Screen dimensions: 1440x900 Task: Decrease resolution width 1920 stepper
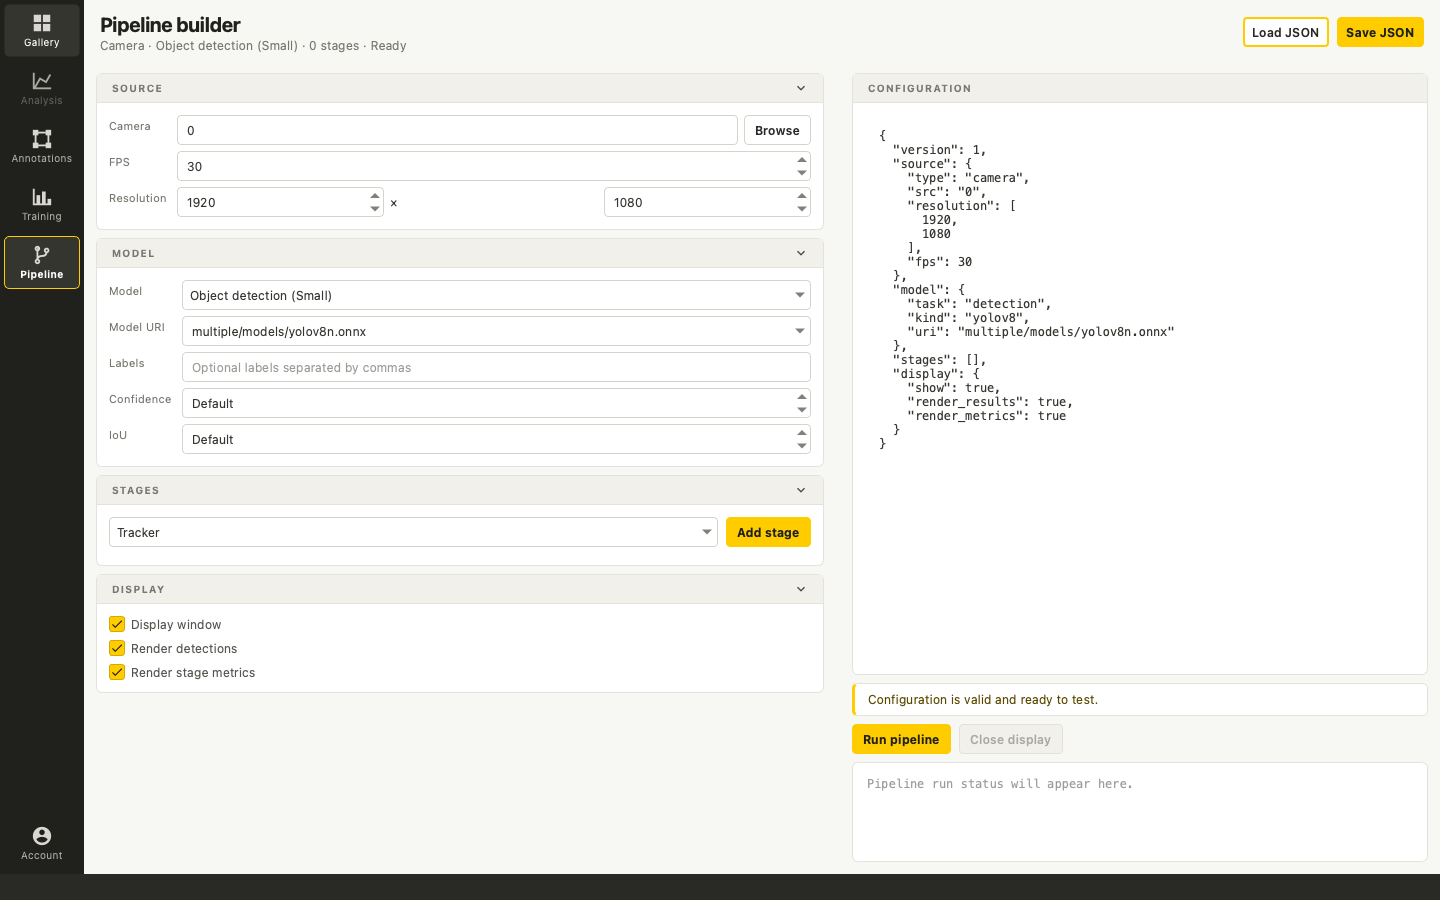[x=375, y=209]
